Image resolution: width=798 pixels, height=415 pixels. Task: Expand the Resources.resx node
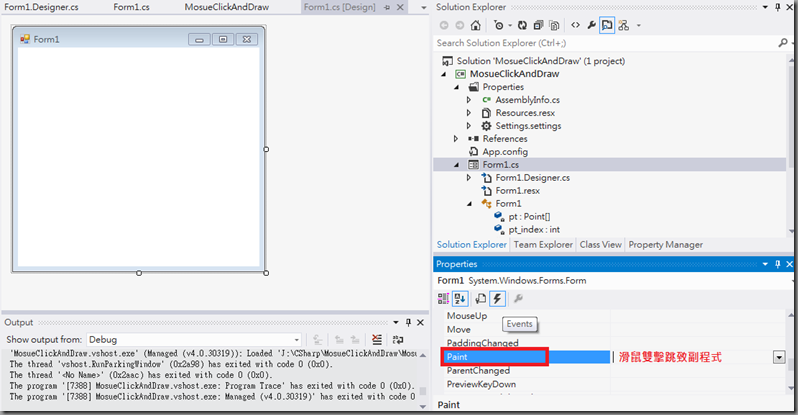click(469, 113)
